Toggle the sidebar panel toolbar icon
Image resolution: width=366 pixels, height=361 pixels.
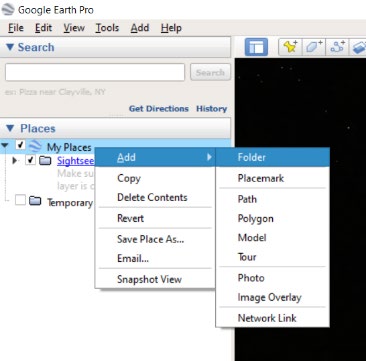click(x=256, y=47)
